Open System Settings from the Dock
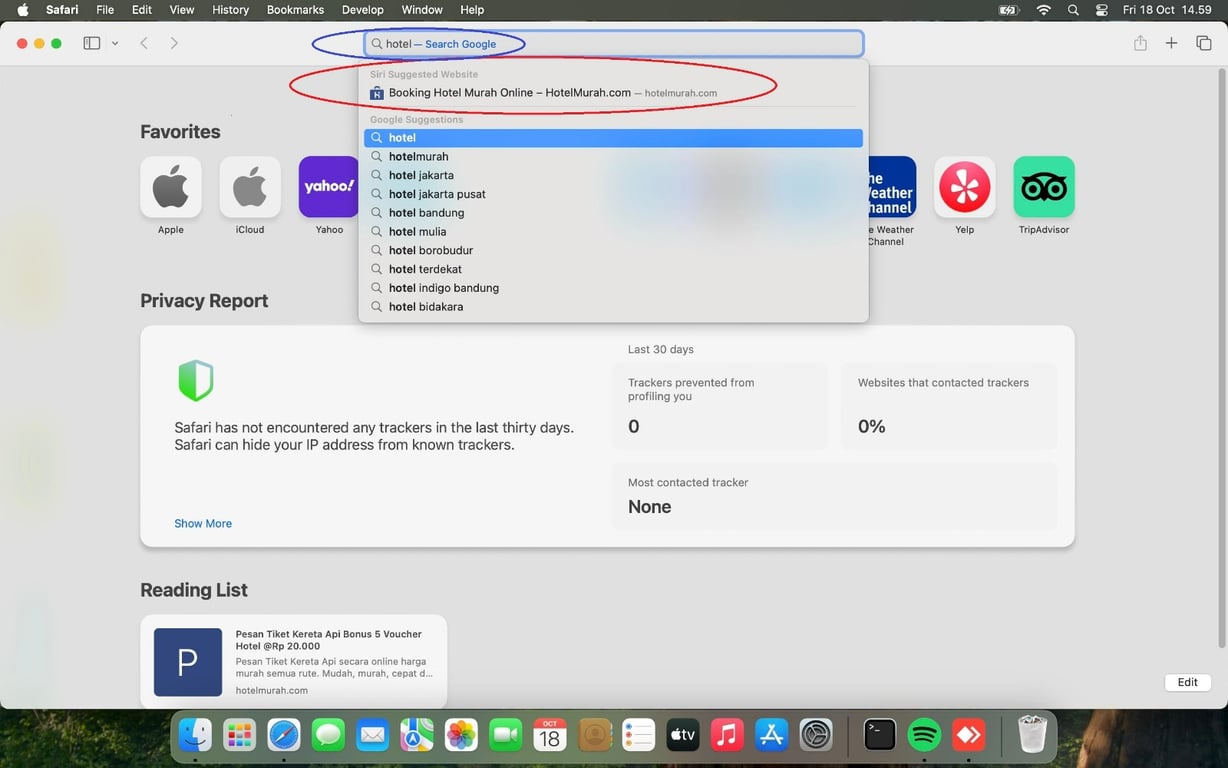 816,735
